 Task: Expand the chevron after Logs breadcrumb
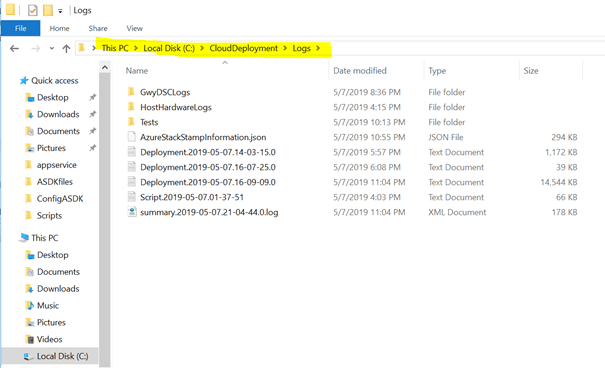(x=318, y=48)
